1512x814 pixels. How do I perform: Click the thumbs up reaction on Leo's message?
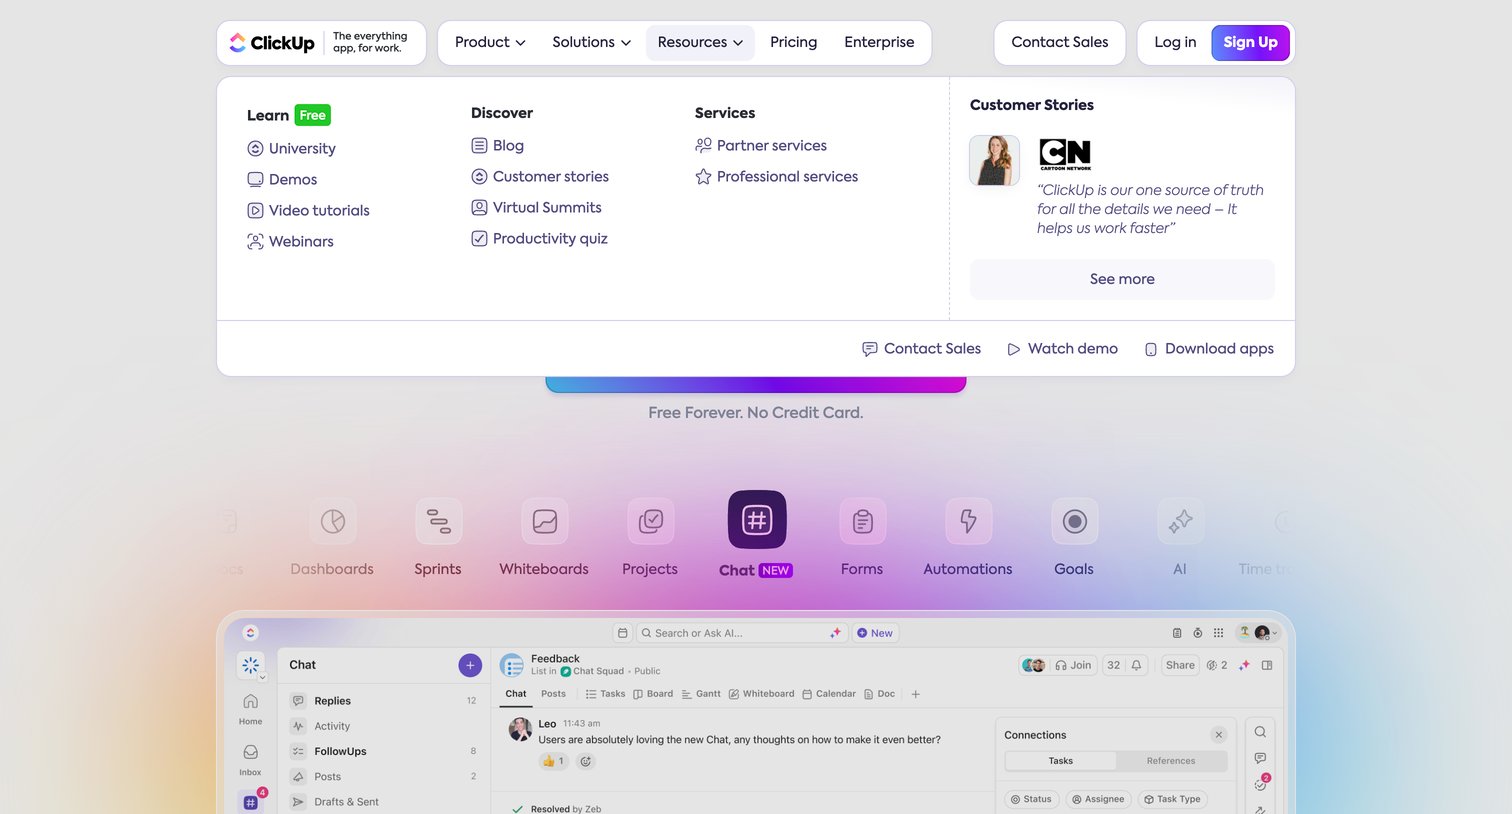point(553,761)
